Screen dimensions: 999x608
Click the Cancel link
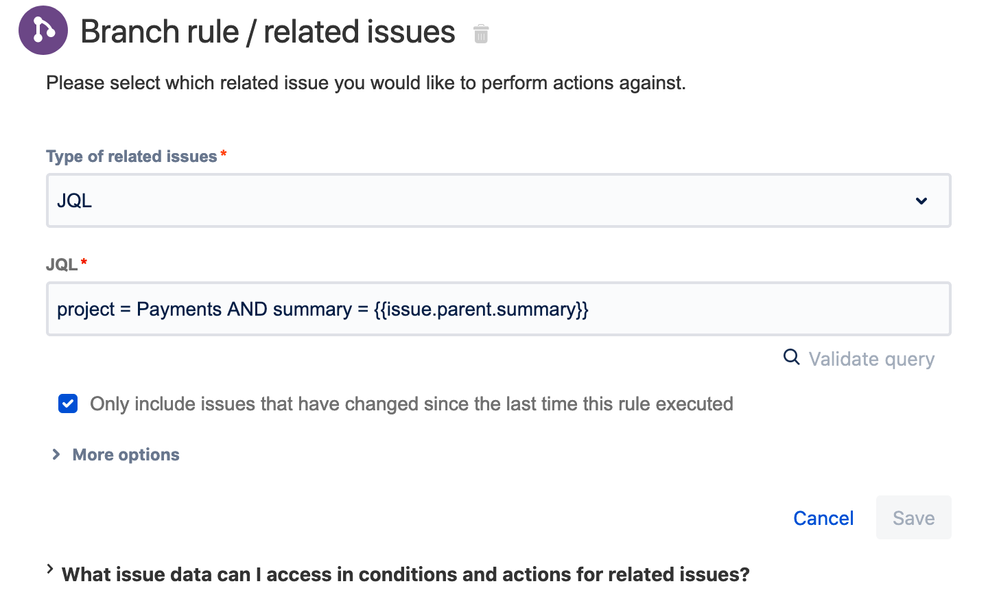click(823, 518)
